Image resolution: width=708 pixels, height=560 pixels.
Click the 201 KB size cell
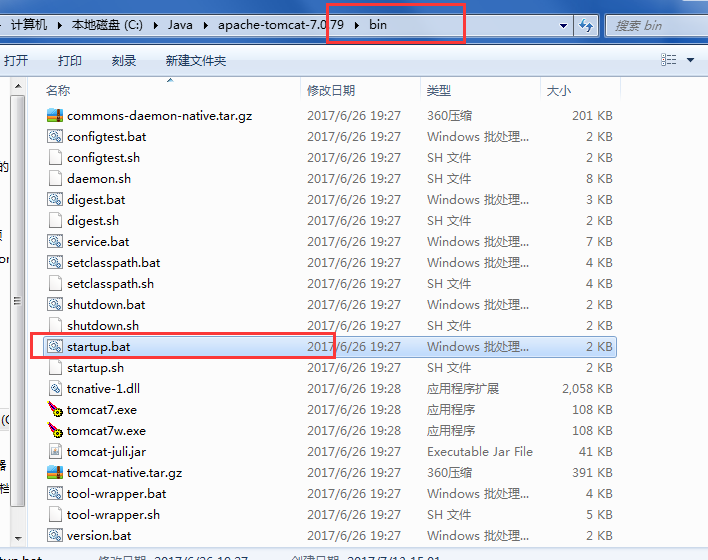coord(592,116)
